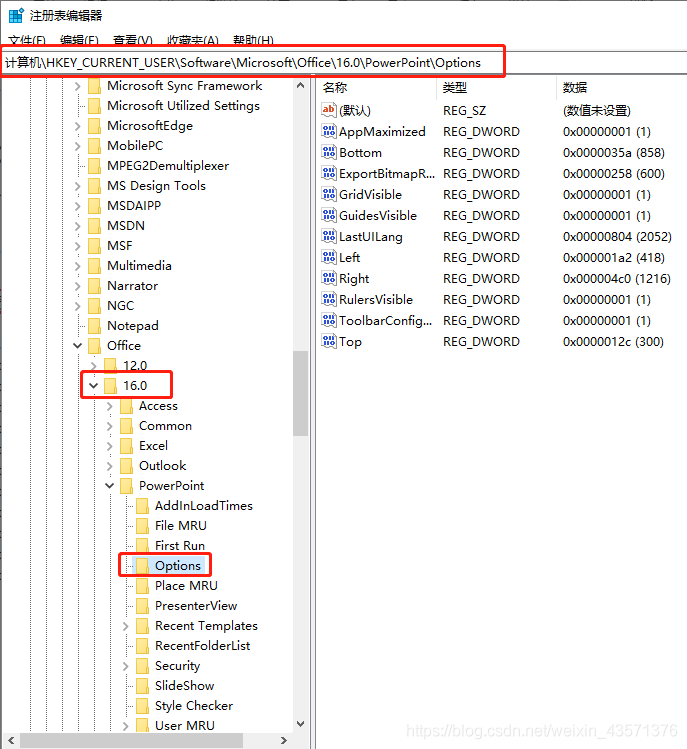Select the RecentFolderList key
Screen dimensions: 687x749
pyautogui.click(x=203, y=646)
